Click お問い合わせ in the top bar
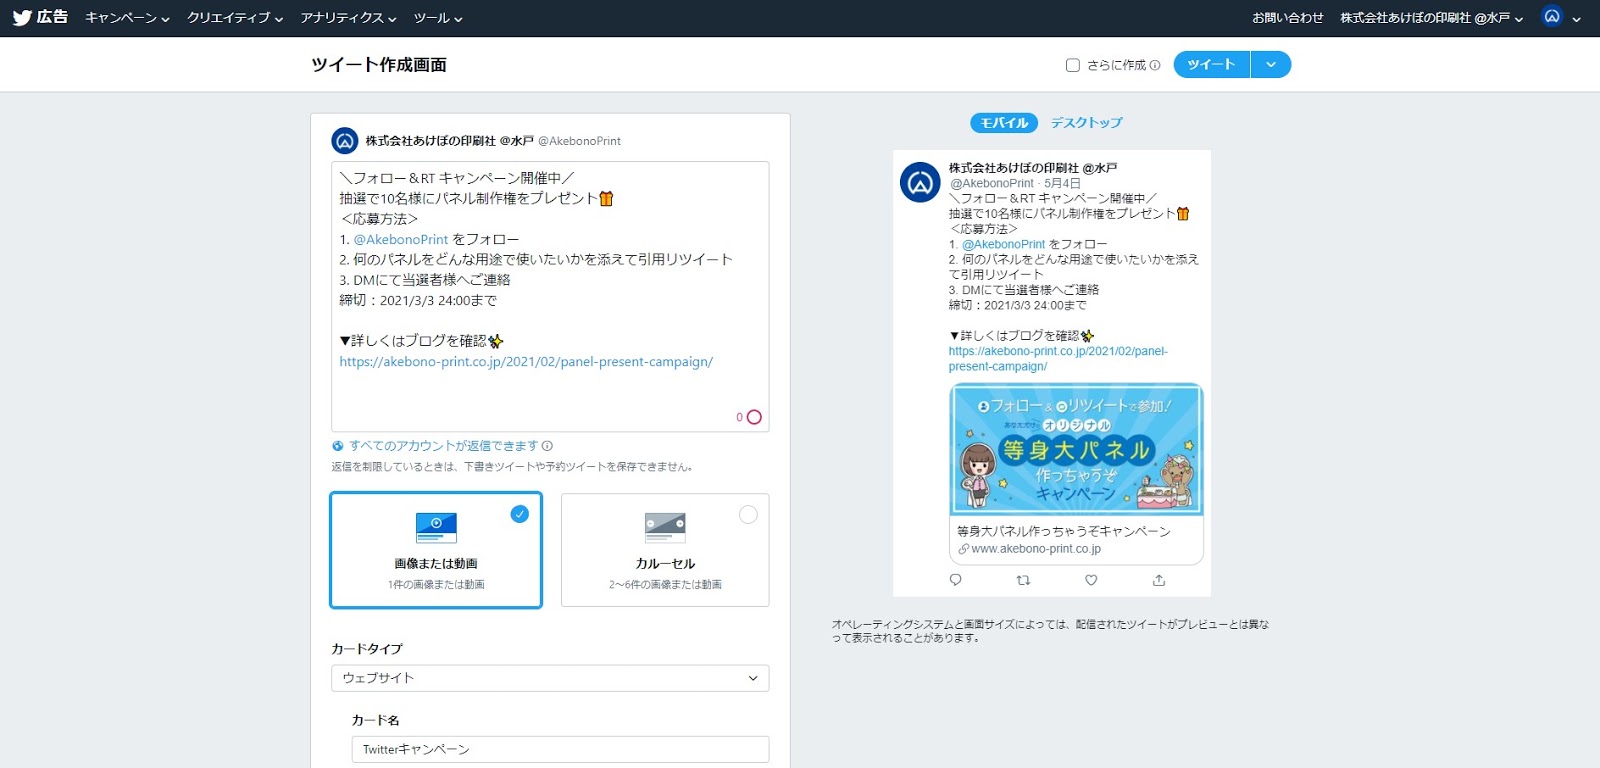Image resolution: width=1600 pixels, height=768 pixels. tap(1287, 18)
